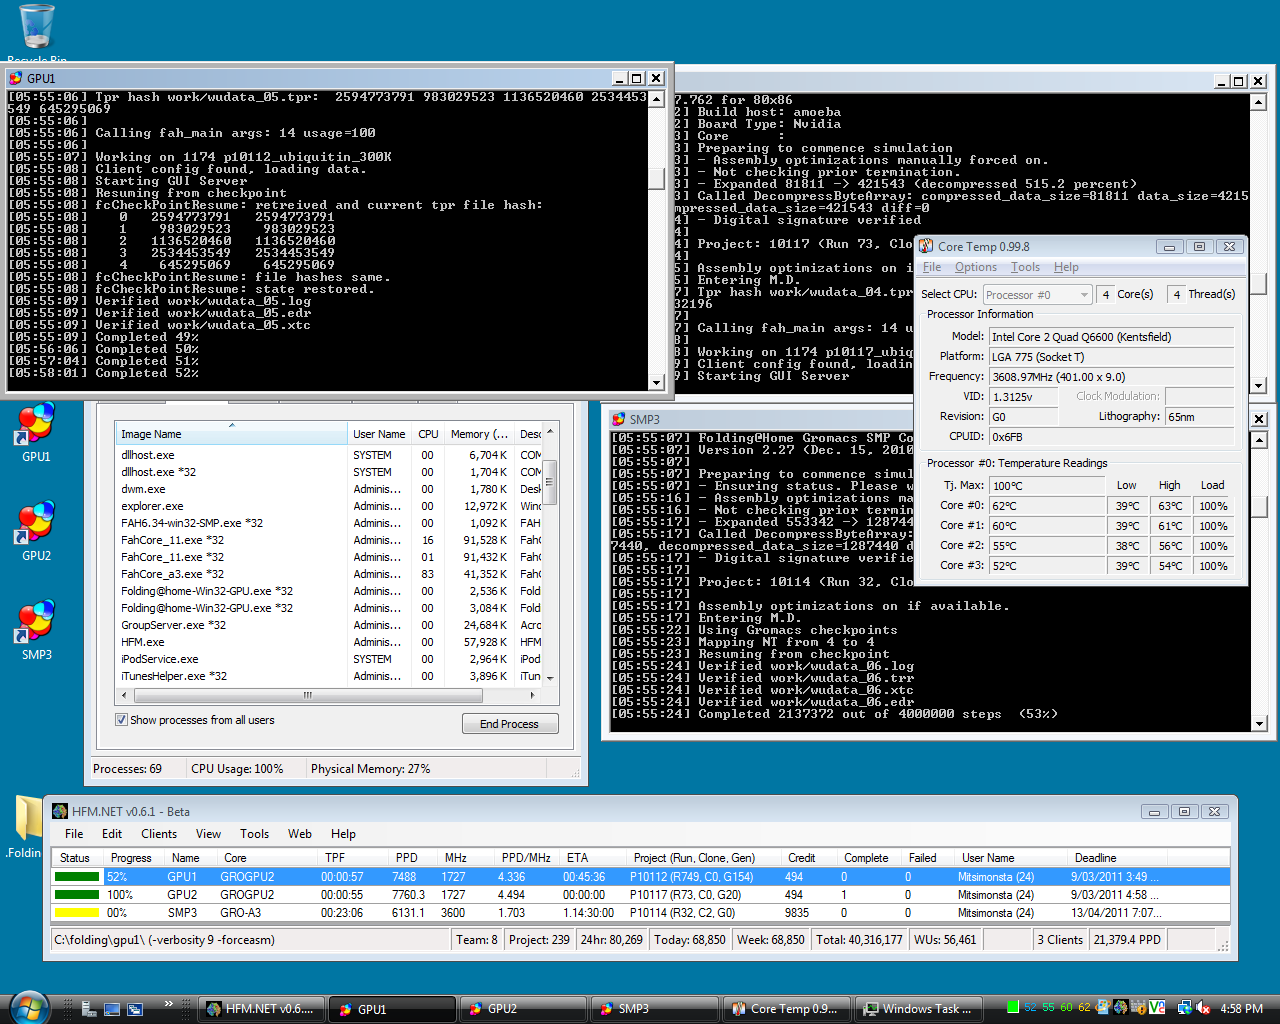Sort Task Manager by Image Name column

(232, 434)
